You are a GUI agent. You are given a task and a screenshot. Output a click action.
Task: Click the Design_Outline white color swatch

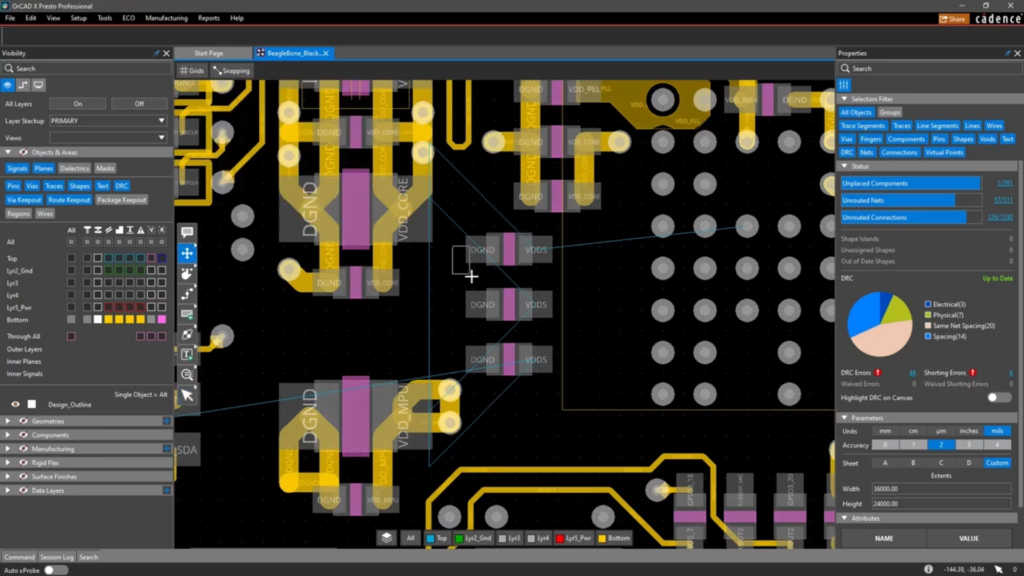pyautogui.click(x=31, y=404)
